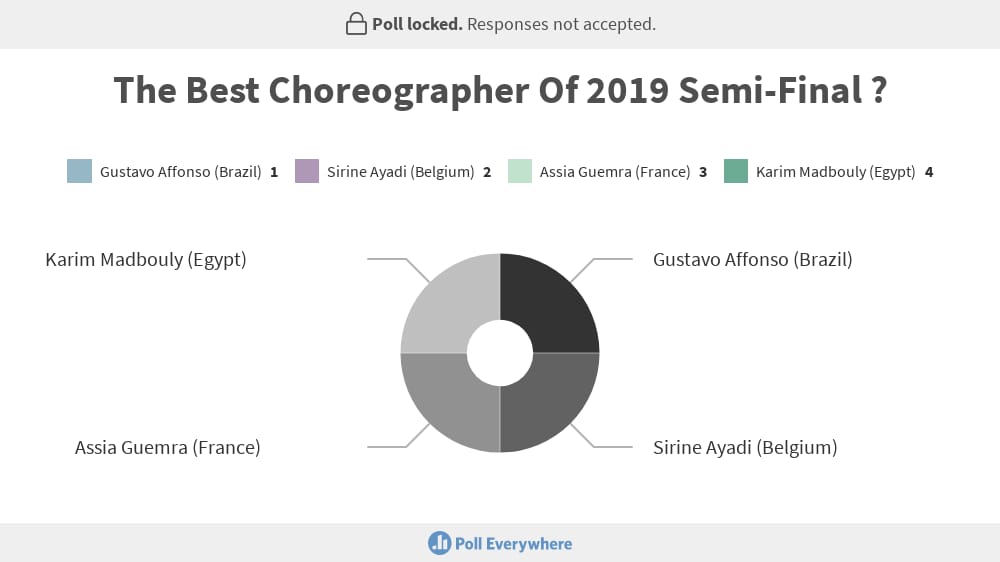Click the white center of the donut chart
The image size is (1000, 562).
pos(500,353)
